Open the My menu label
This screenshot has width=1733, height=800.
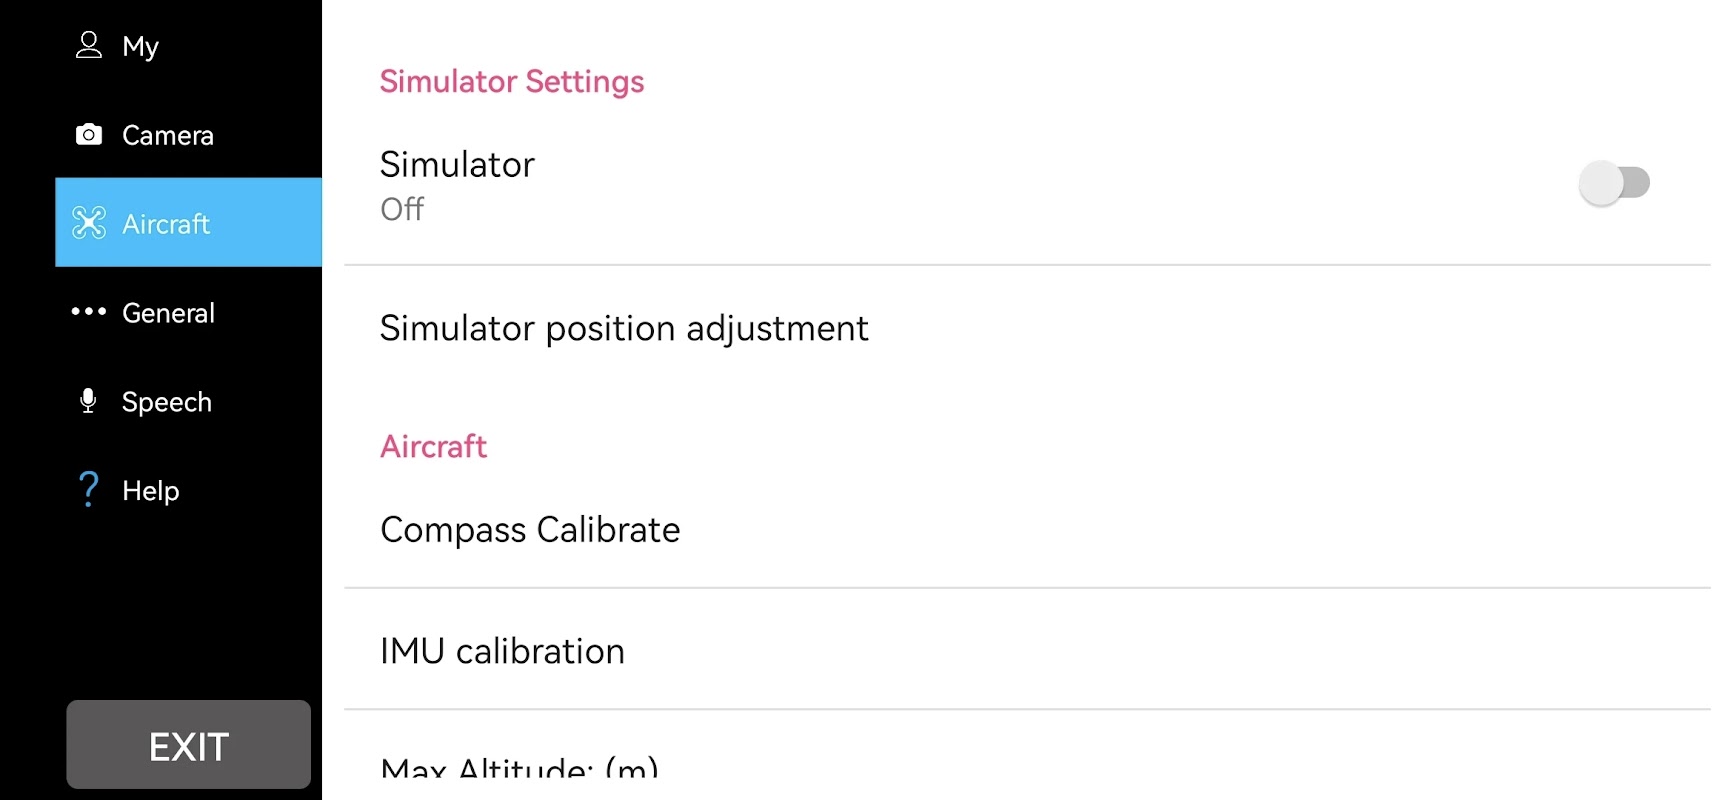[x=141, y=47]
